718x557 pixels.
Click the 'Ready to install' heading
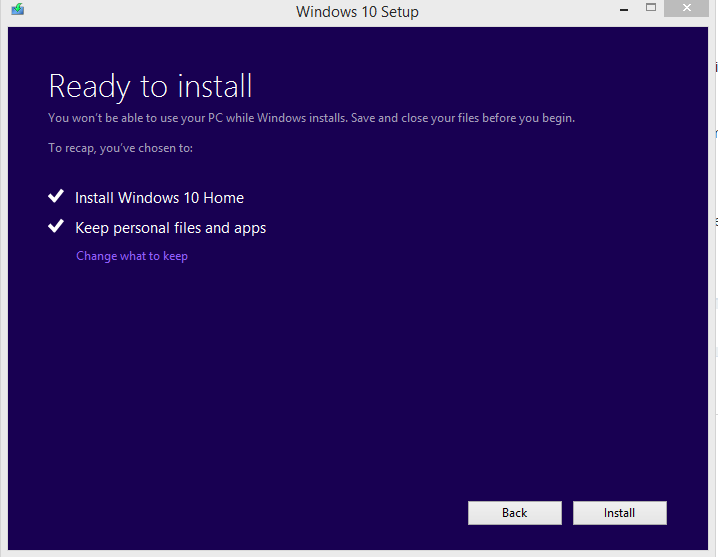150,87
